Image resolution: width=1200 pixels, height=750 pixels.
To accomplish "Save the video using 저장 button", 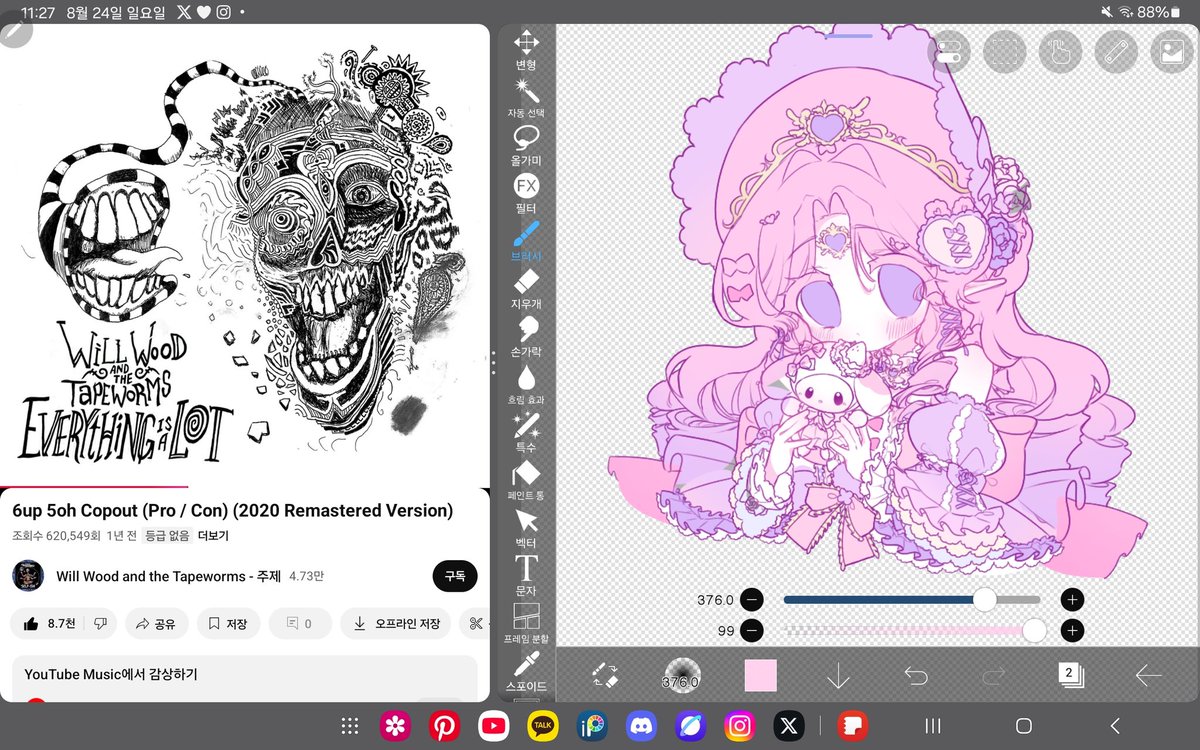I will click(x=228, y=624).
